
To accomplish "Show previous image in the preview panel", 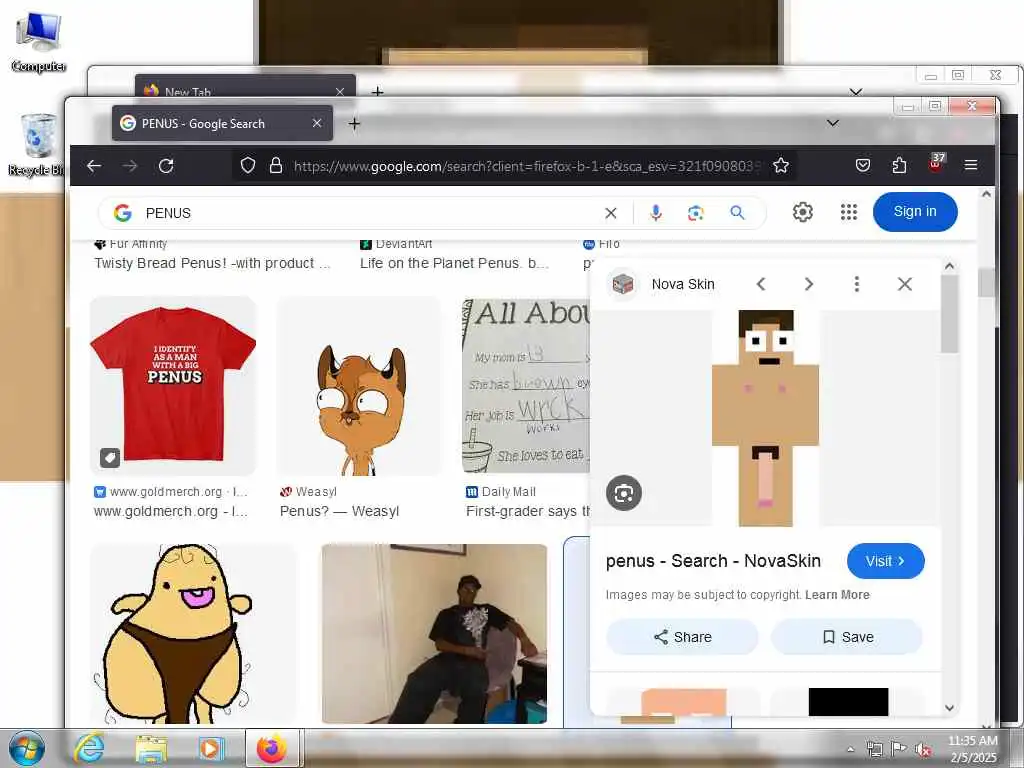I will pyautogui.click(x=761, y=284).
